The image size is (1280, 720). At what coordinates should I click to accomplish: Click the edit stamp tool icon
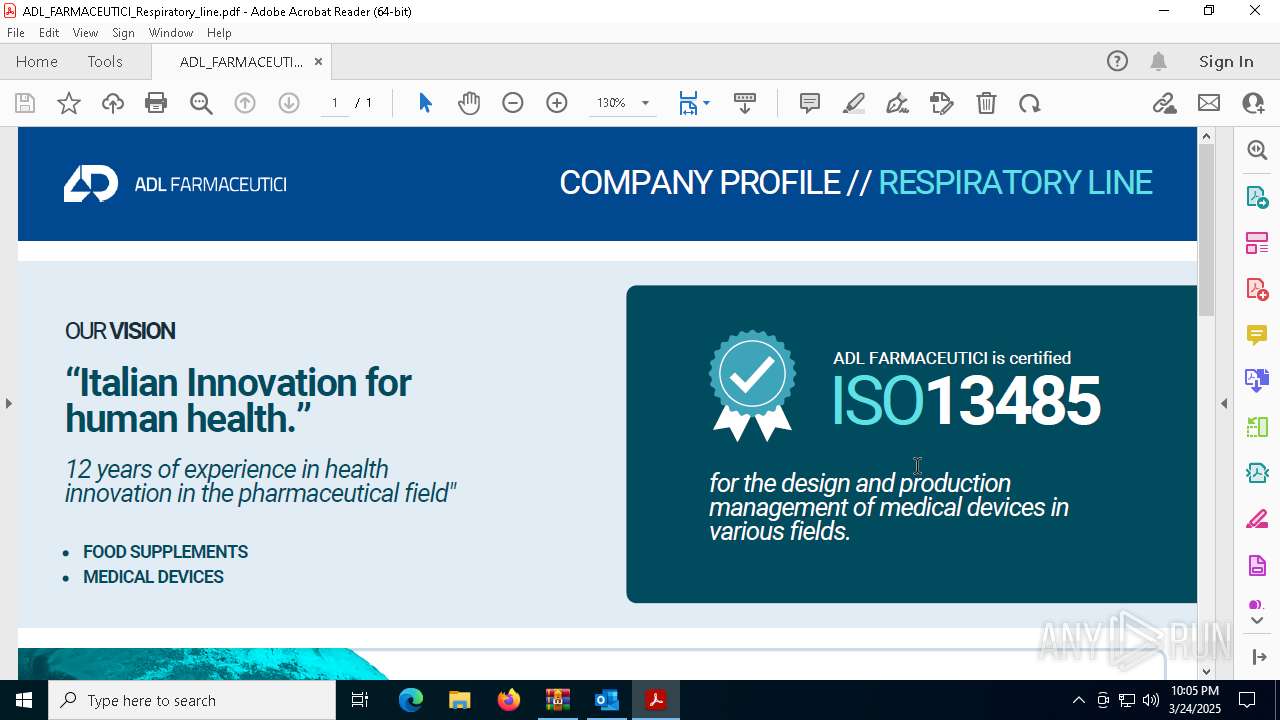tap(942, 103)
